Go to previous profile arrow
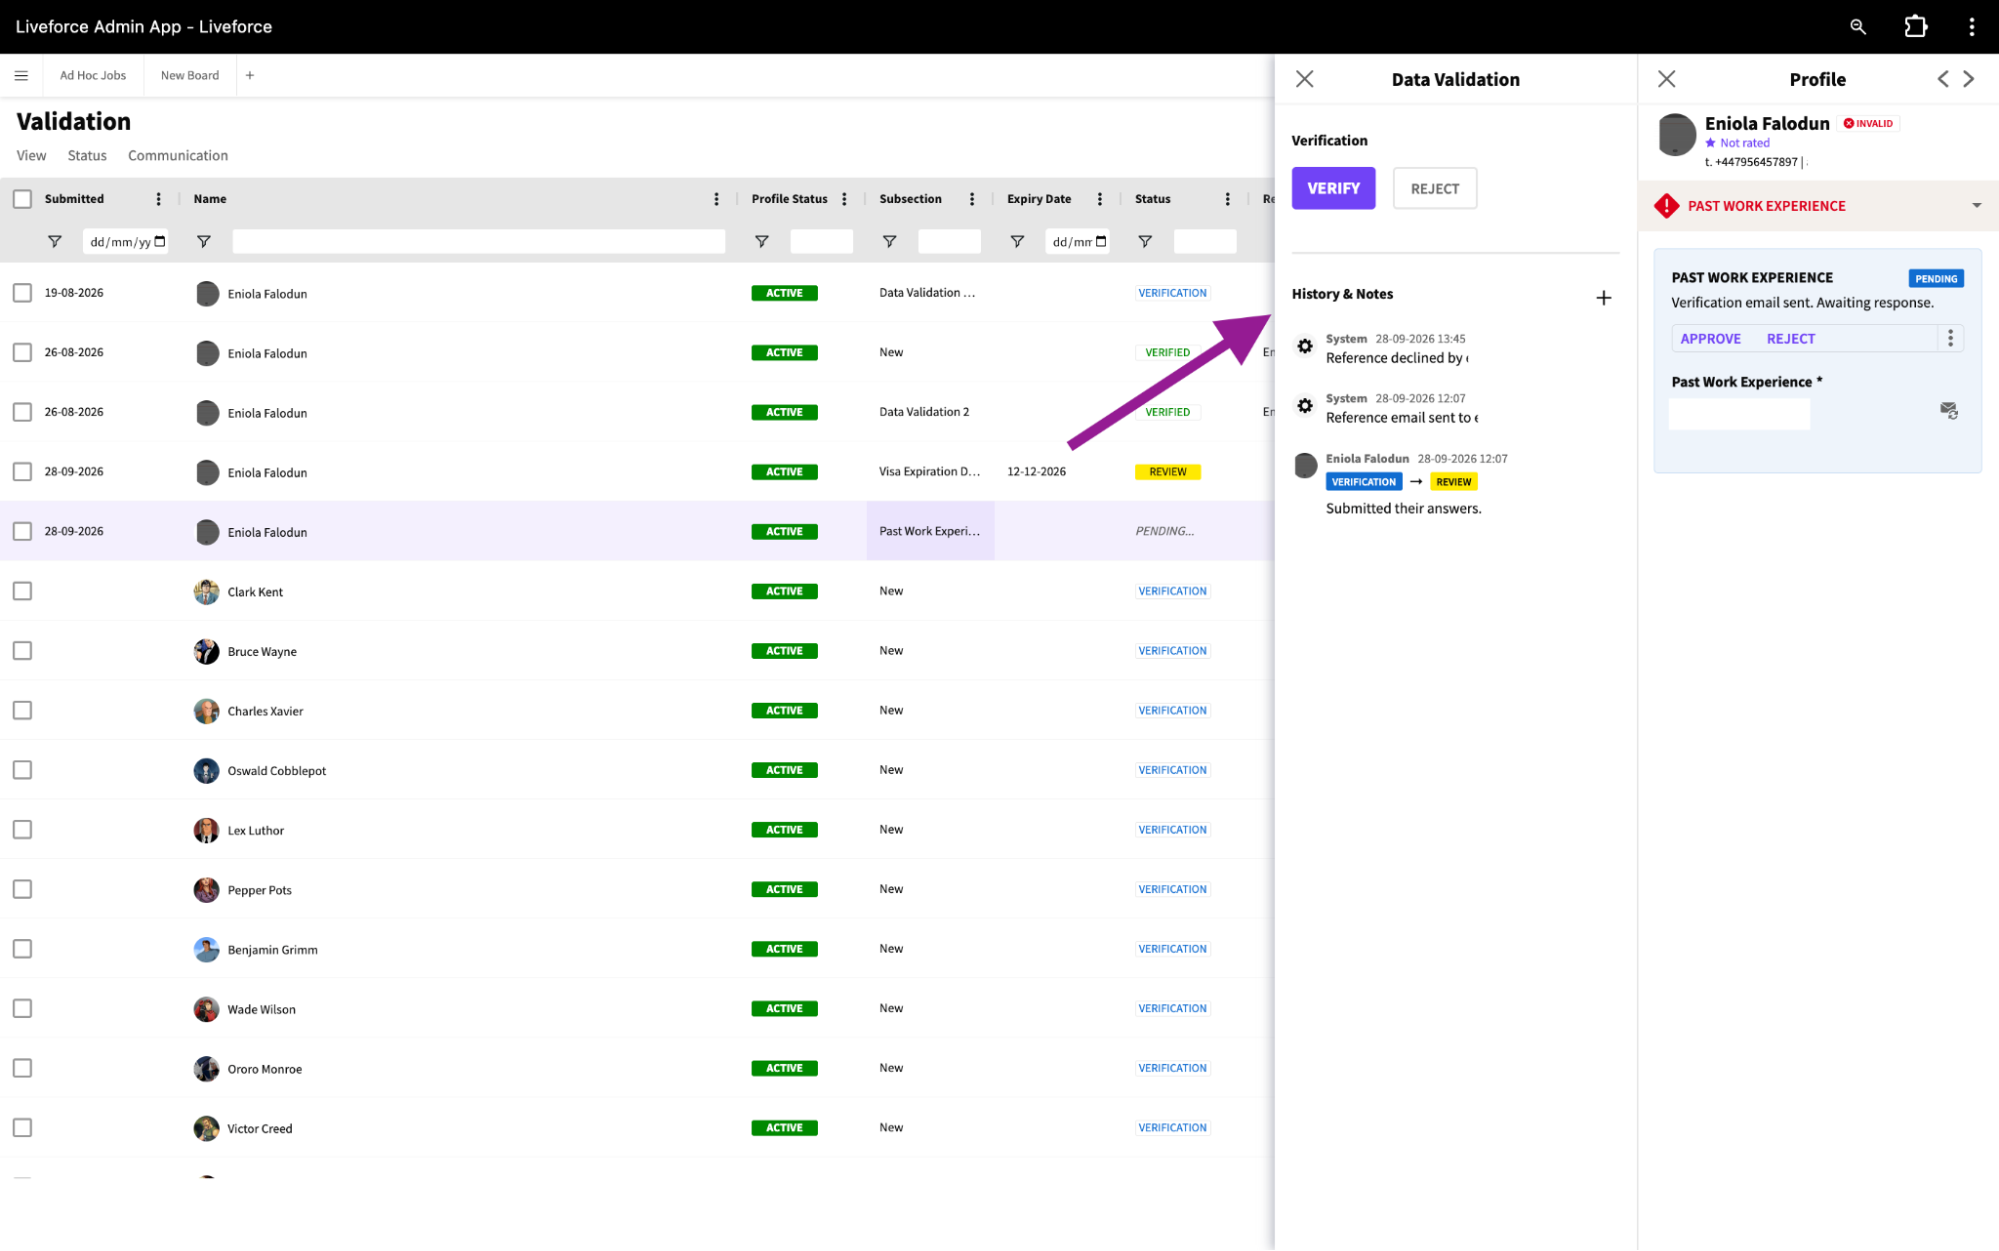Screen dimensions: 1999x1251 click(1942, 79)
